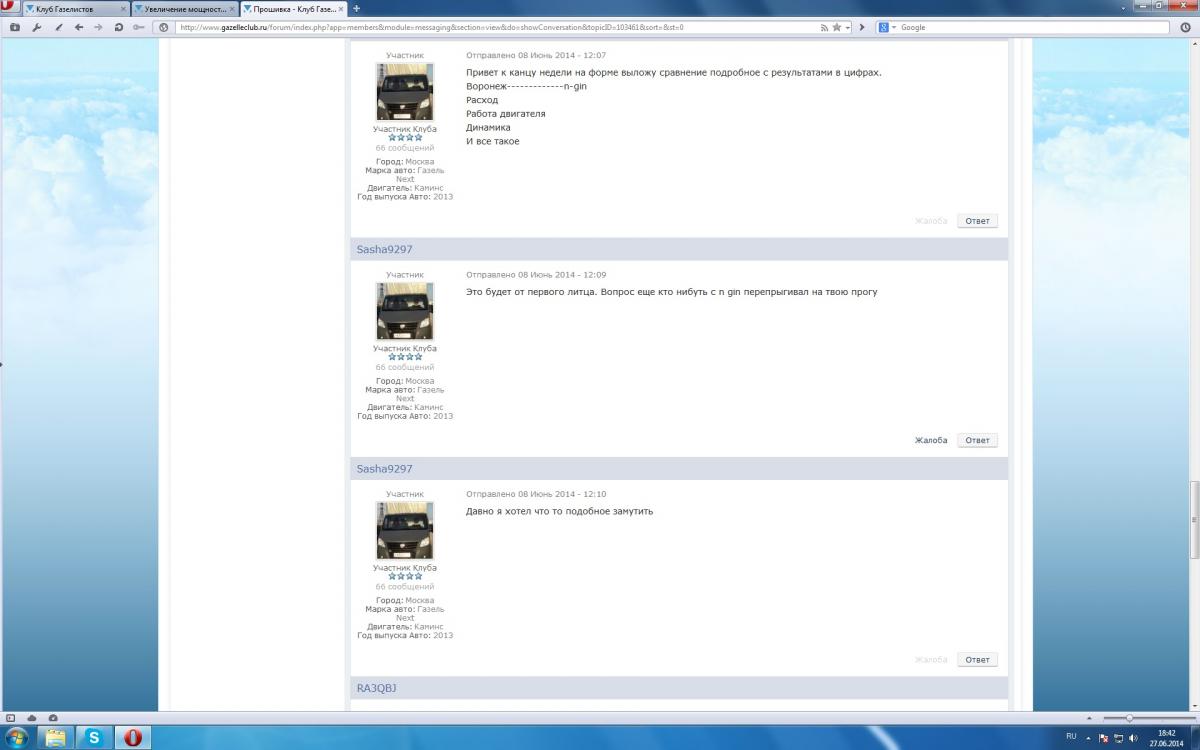Click the password key wand icon
The image size is (1200, 750).
pyautogui.click(x=139, y=27)
